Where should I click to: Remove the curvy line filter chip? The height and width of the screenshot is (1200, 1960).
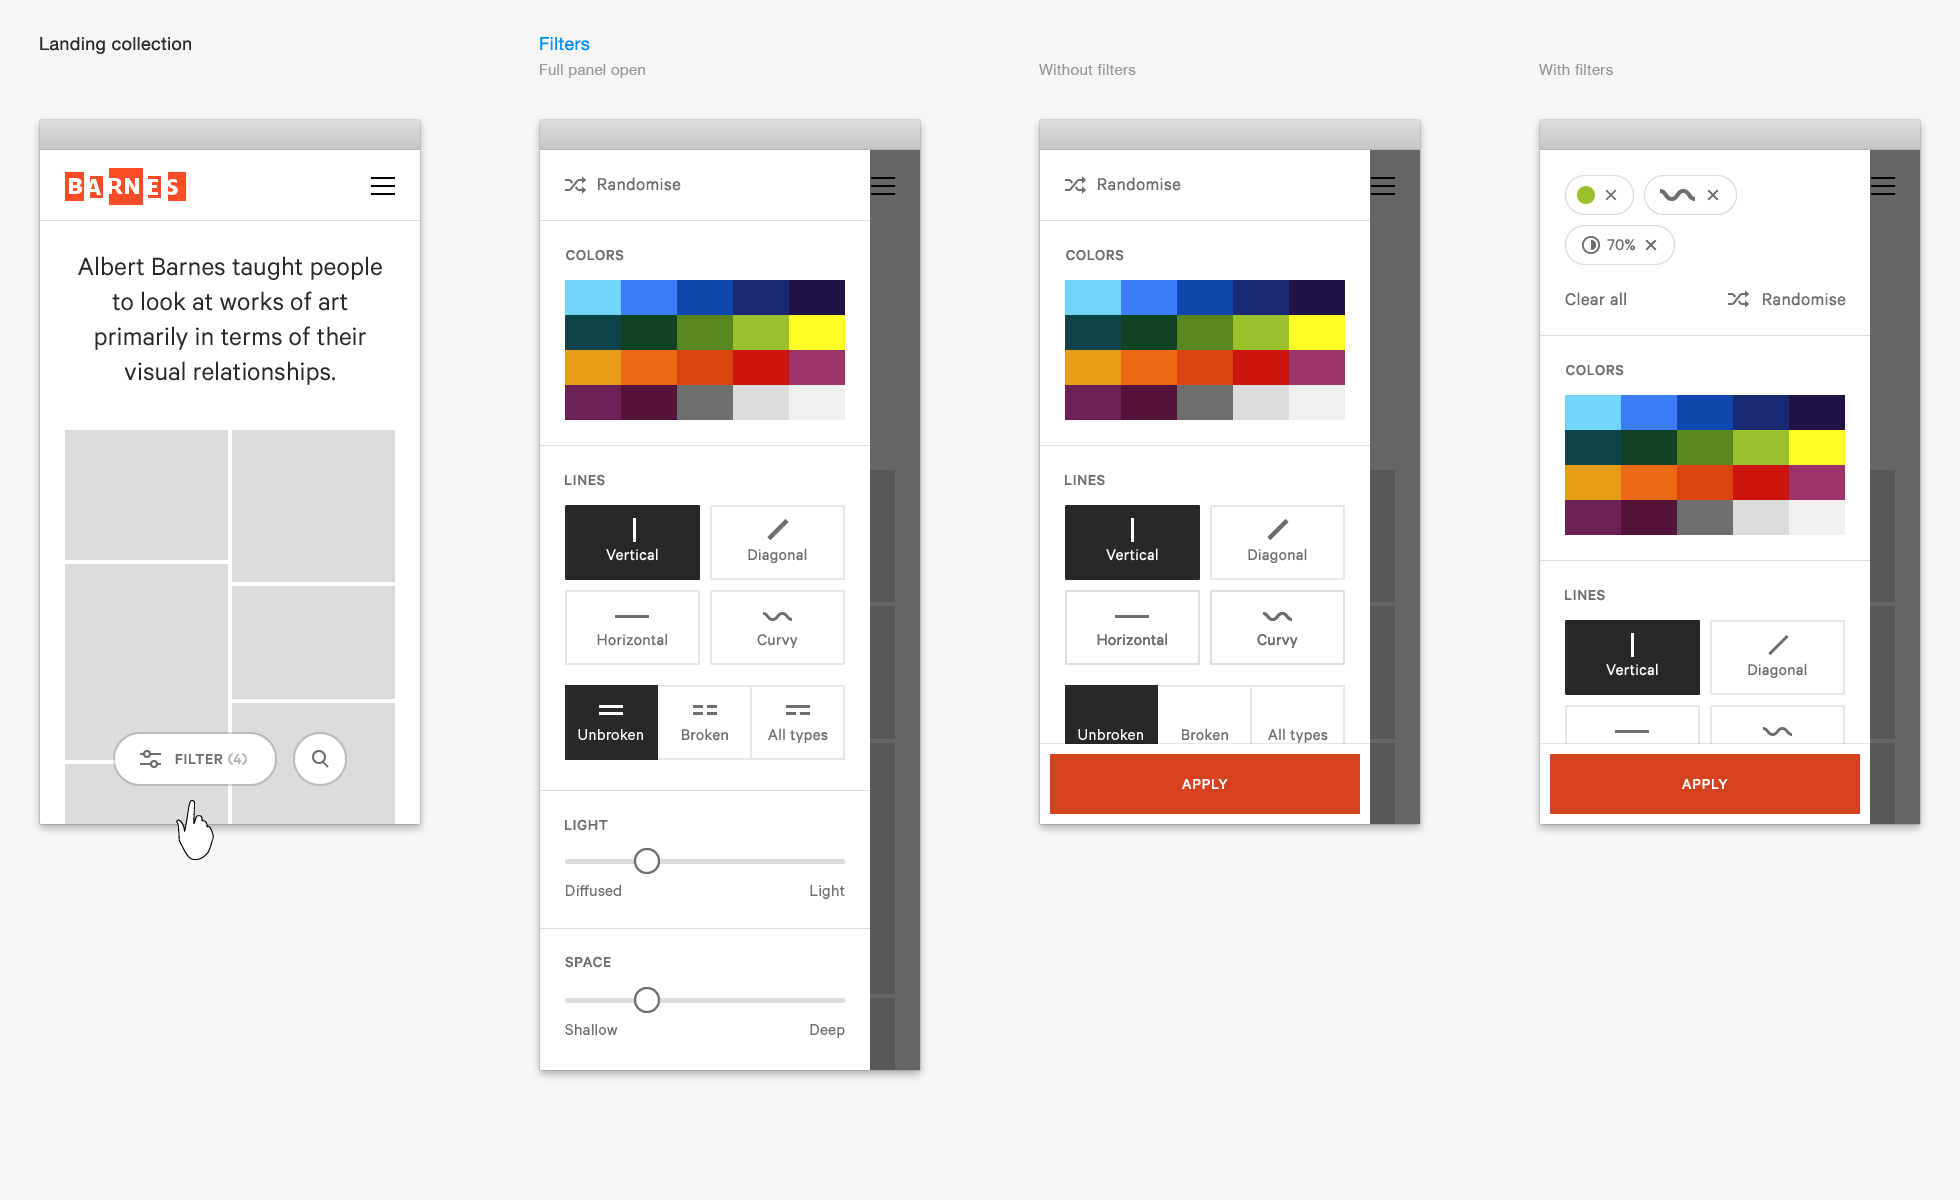pyautogui.click(x=1713, y=195)
